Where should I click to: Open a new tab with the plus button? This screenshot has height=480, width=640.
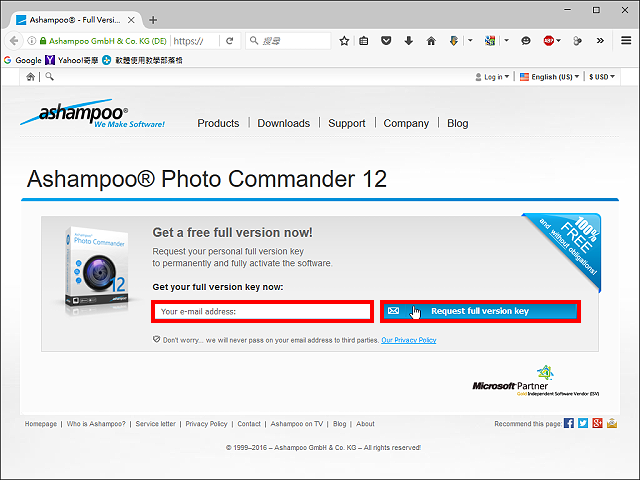(x=153, y=20)
